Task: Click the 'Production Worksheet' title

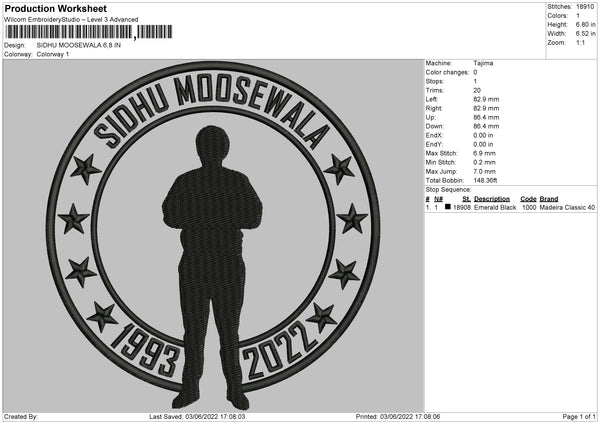Action: pyautogui.click(x=55, y=8)
